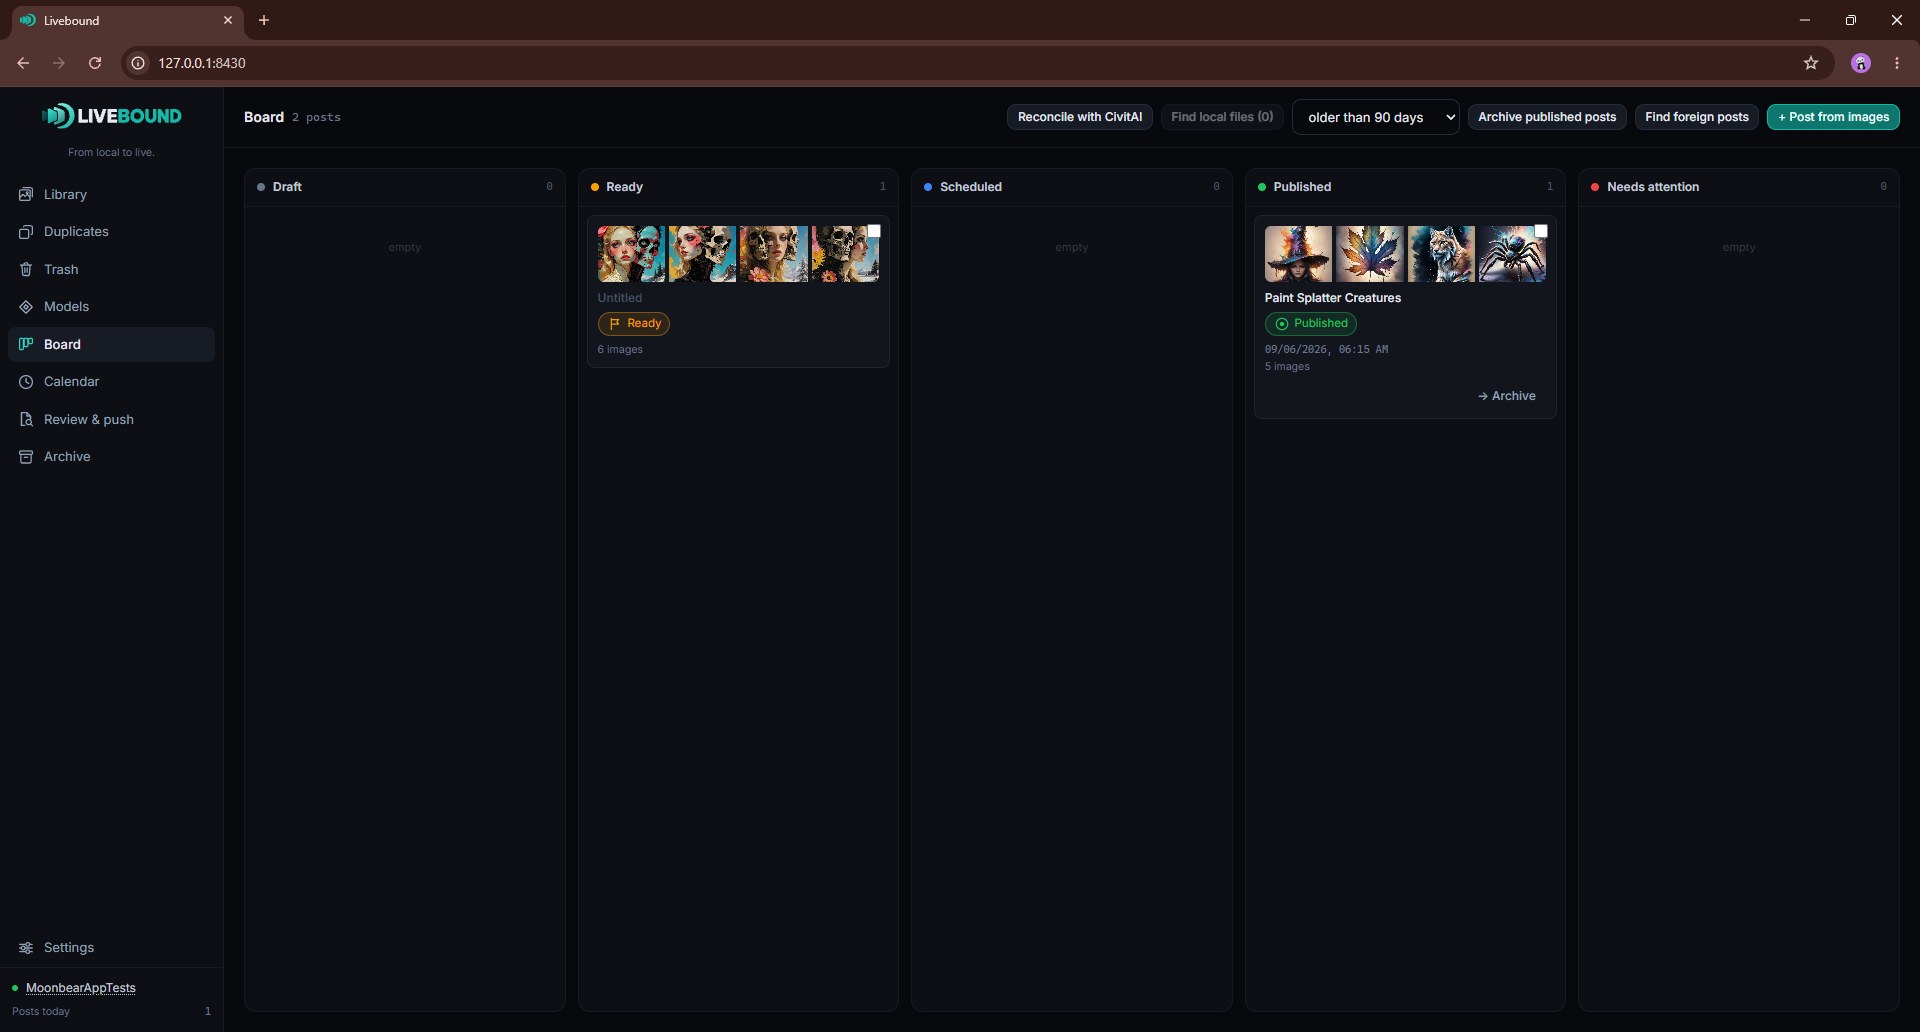Click the Trash bin icon
Screen dimensions: 1920x1032
26,269
